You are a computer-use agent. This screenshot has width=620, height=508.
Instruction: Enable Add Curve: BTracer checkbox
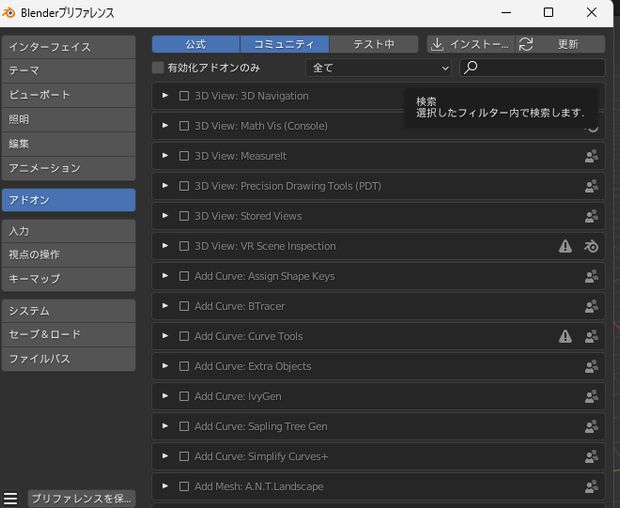[x=184, y=306]
